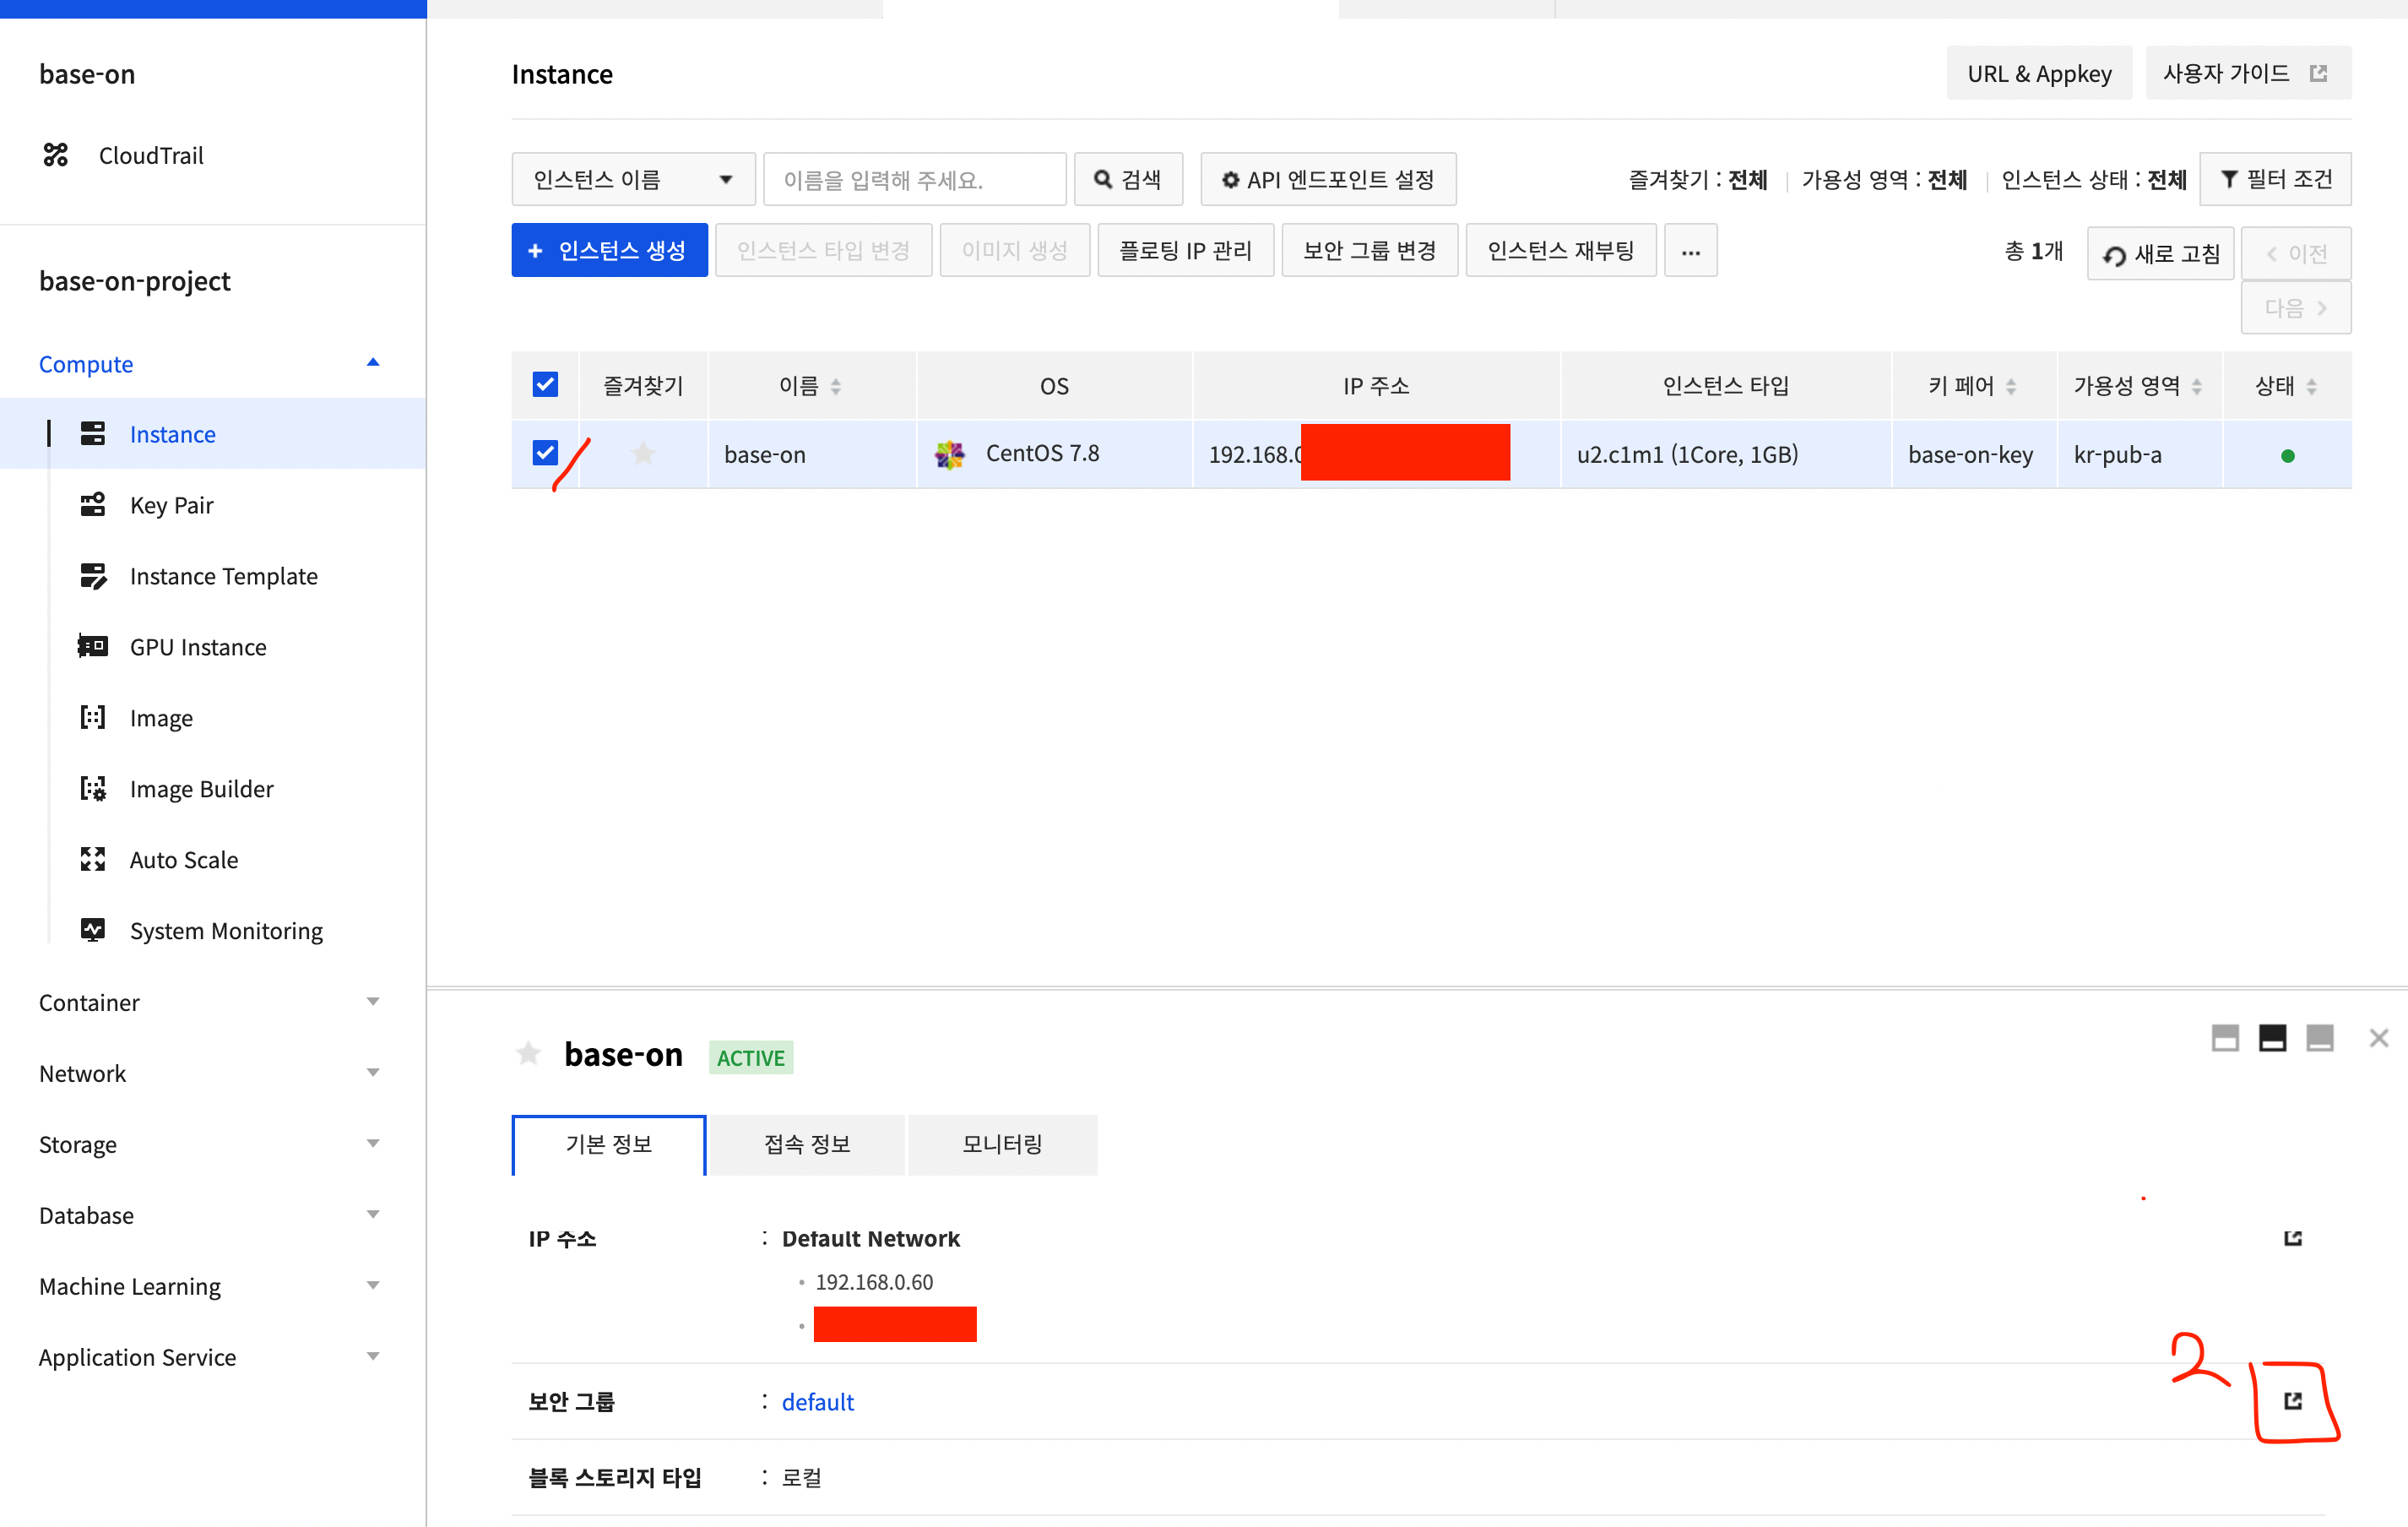This screenshot has height=1527, width=2408.
Task: Click the Auto Scale sidebar icon
Action: (93, 860)
